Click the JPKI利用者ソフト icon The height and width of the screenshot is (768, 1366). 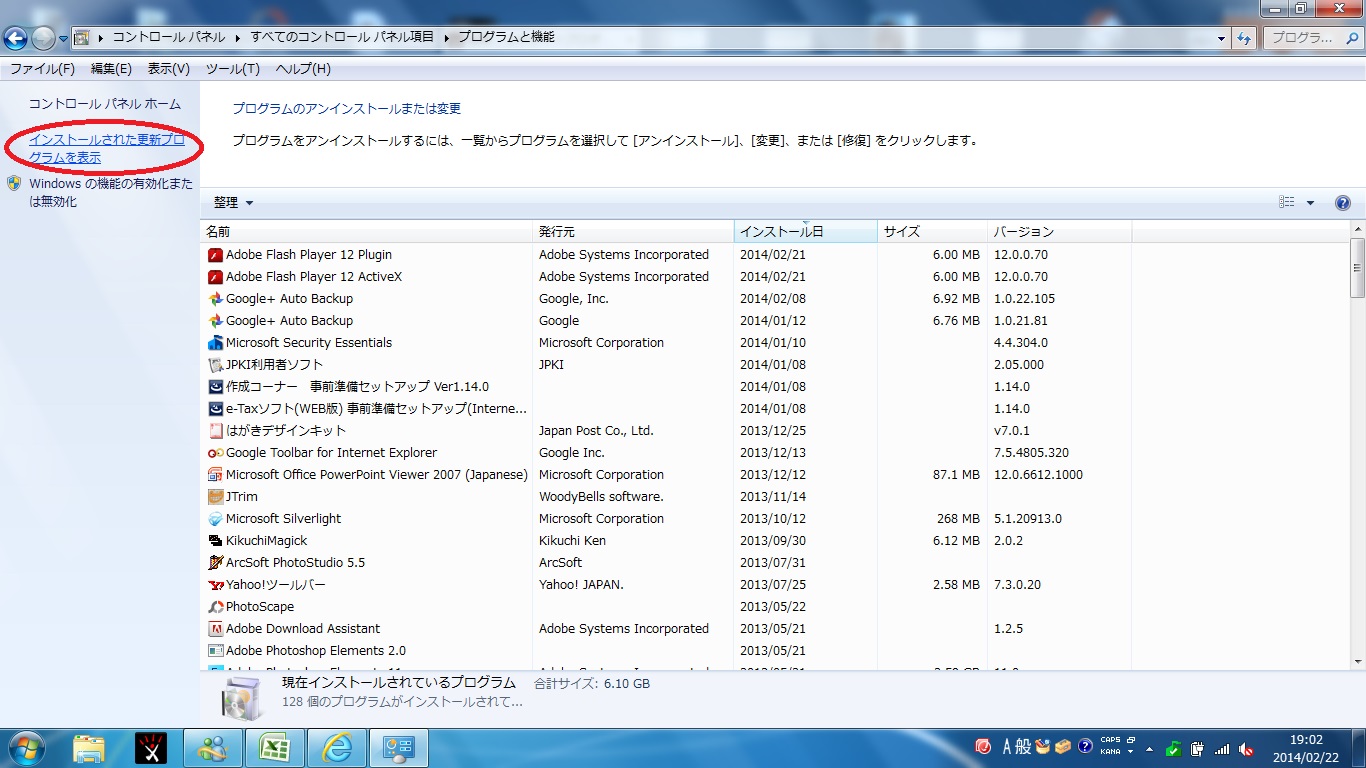coord(215,365)
